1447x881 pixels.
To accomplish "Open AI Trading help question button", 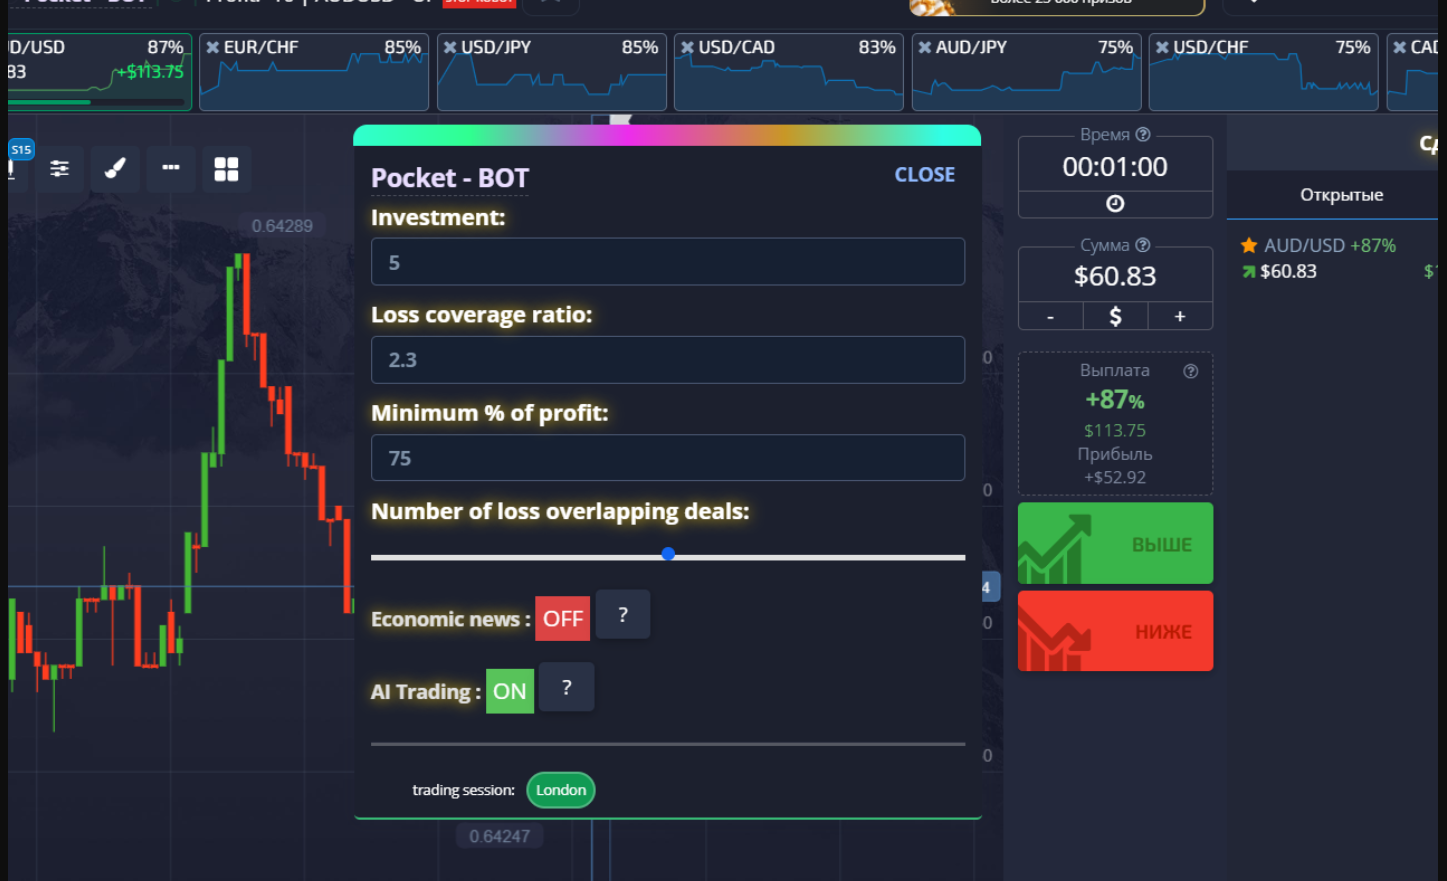I will (x=566, y=687).
